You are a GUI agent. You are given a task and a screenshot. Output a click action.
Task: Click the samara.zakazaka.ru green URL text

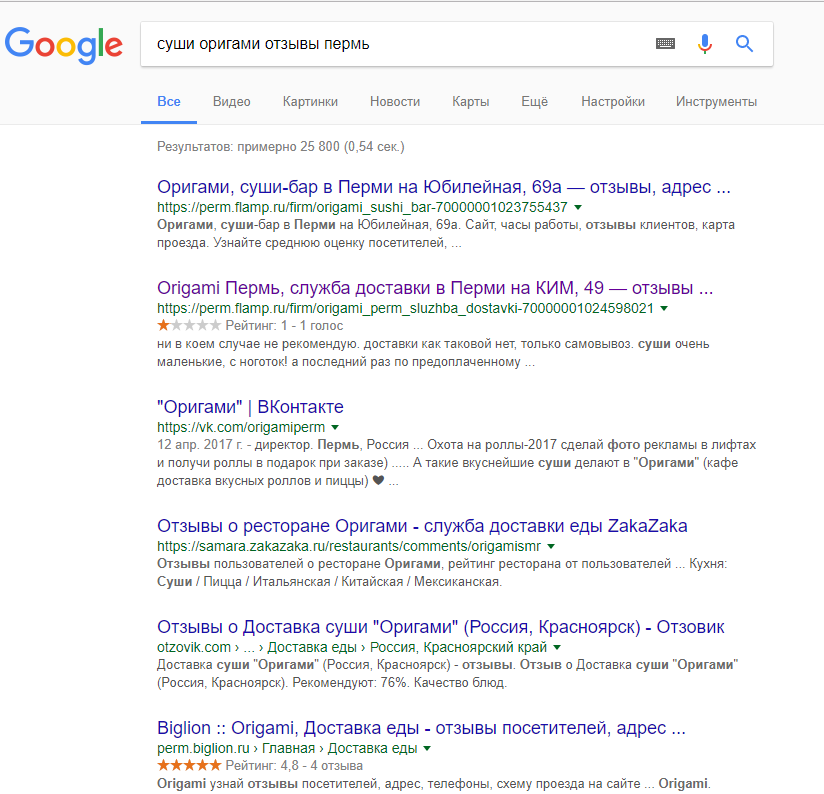(x=348, y=546)
